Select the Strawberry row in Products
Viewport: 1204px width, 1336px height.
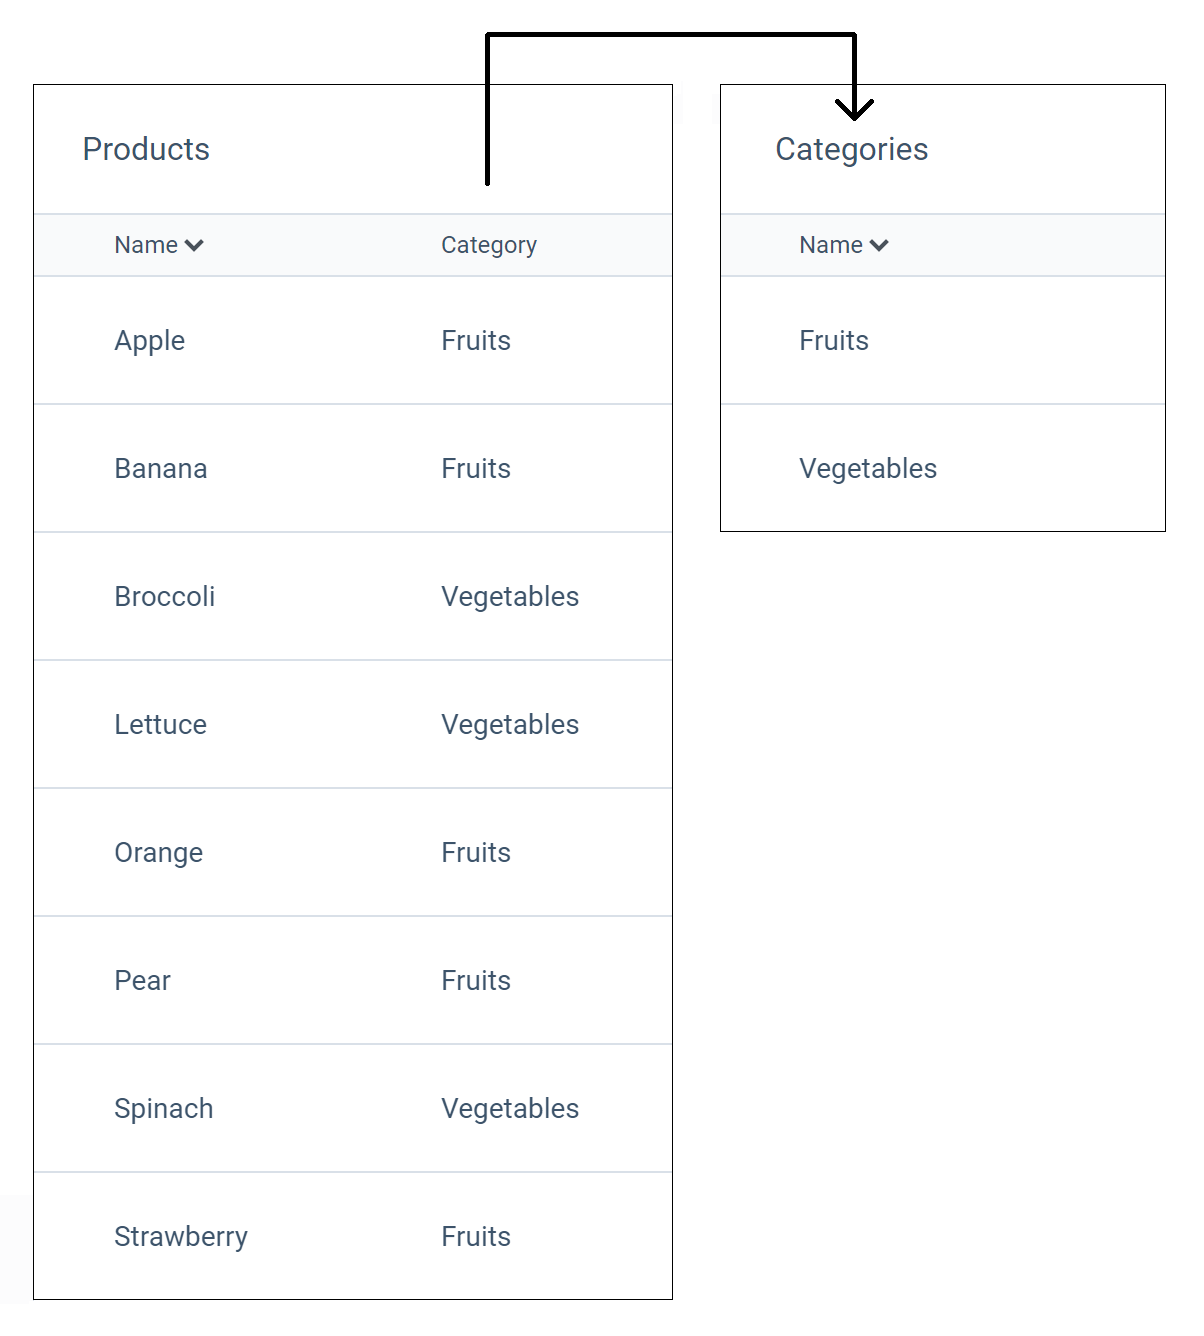pyautogui.click(x=181, y=1236)
